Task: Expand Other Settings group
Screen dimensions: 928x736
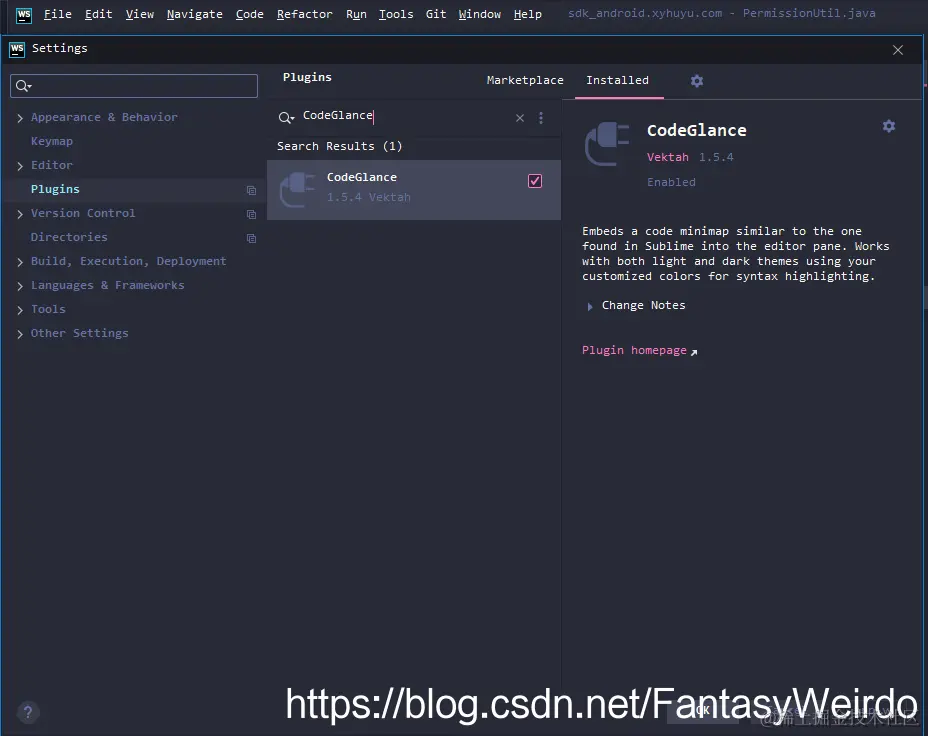Action: (x=20, y=334)
